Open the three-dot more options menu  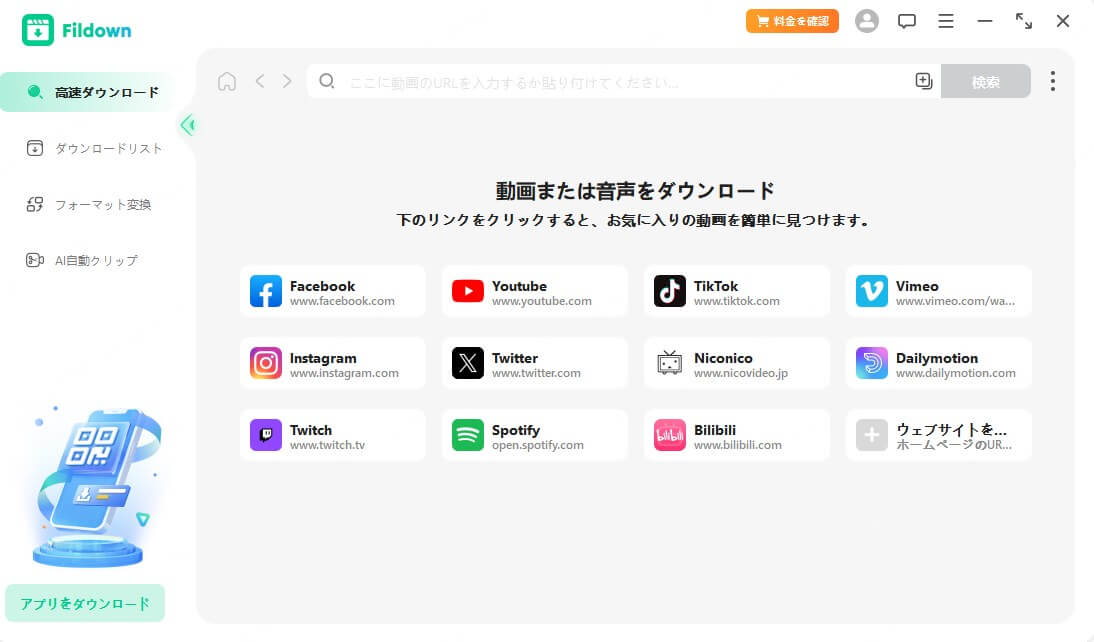point(1052,81)
